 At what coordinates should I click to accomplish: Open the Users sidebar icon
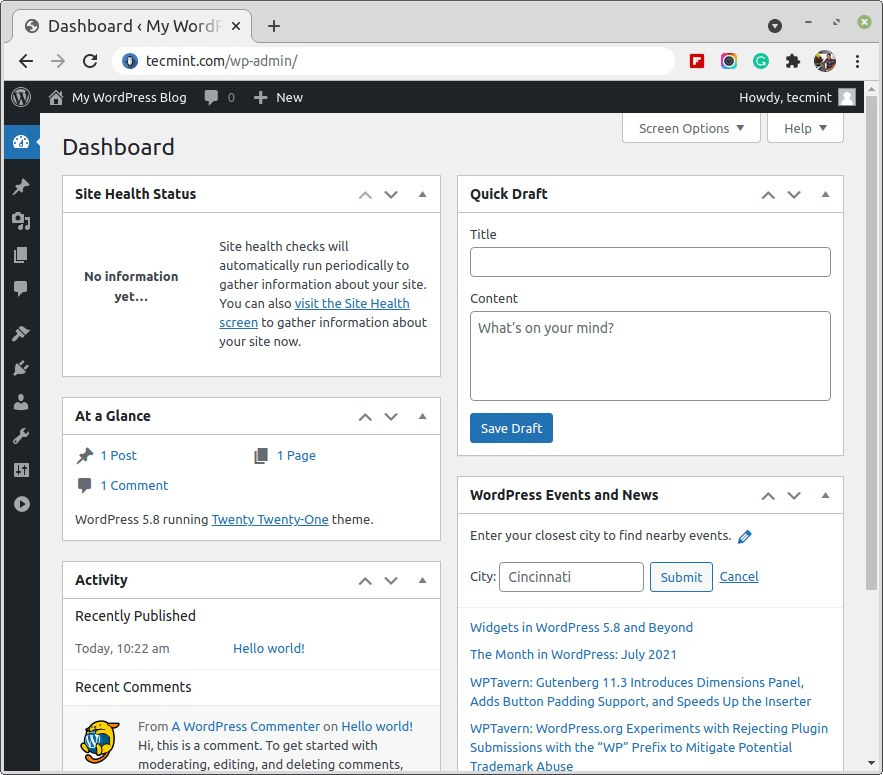[x=20, y=402]
